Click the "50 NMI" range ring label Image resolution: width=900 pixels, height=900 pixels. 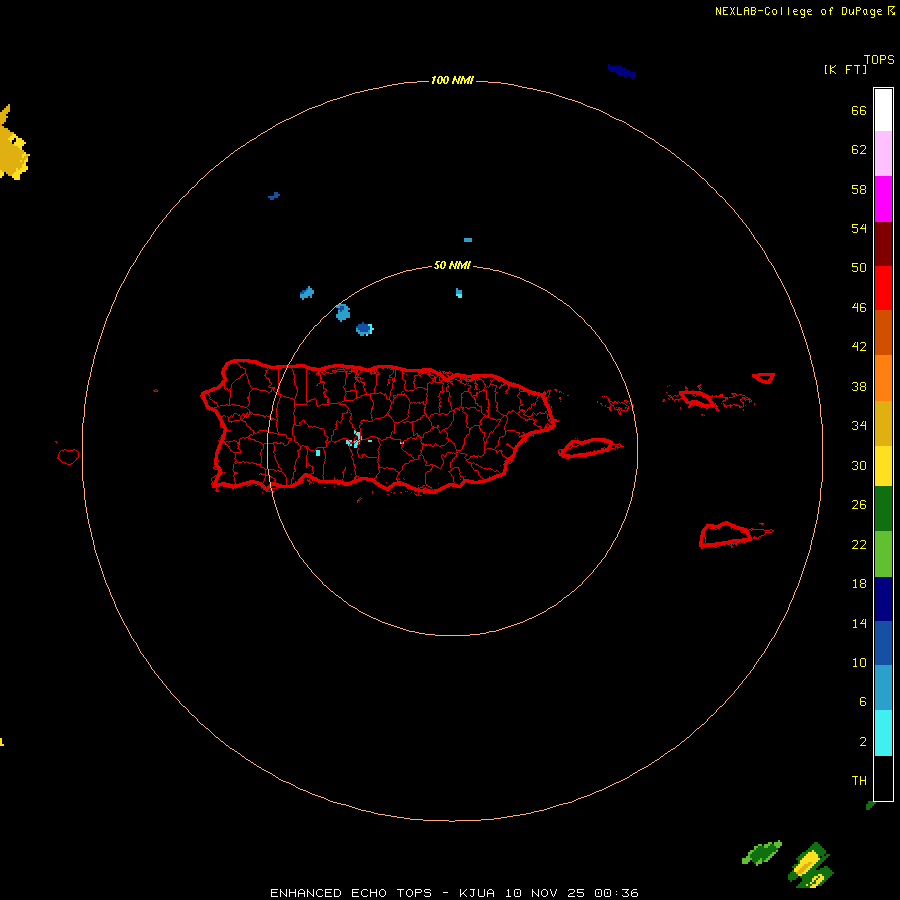(452, 265)
